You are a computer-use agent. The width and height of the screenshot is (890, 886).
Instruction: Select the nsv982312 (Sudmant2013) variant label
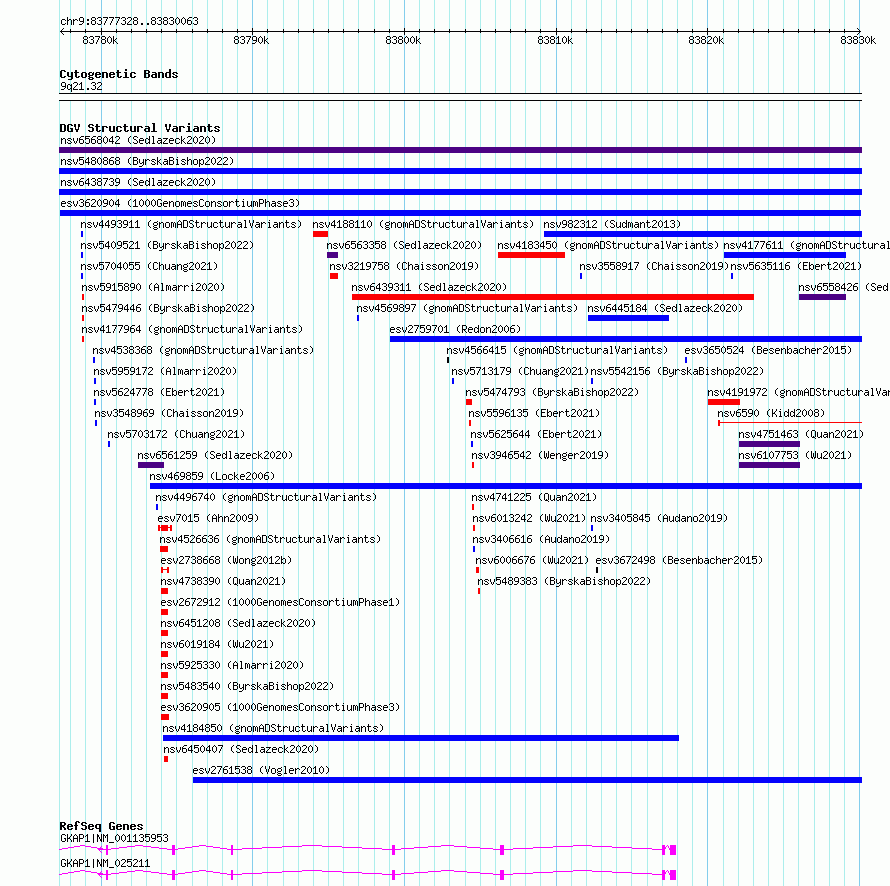click(612, 224)
